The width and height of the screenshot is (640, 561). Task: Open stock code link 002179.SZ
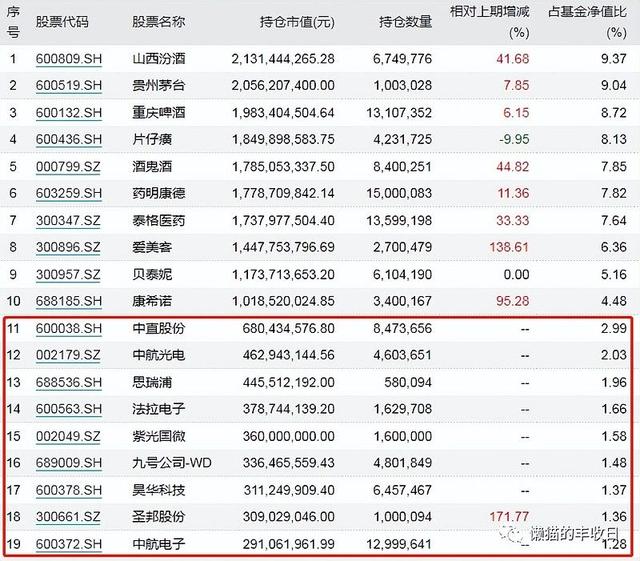(68, 355)
